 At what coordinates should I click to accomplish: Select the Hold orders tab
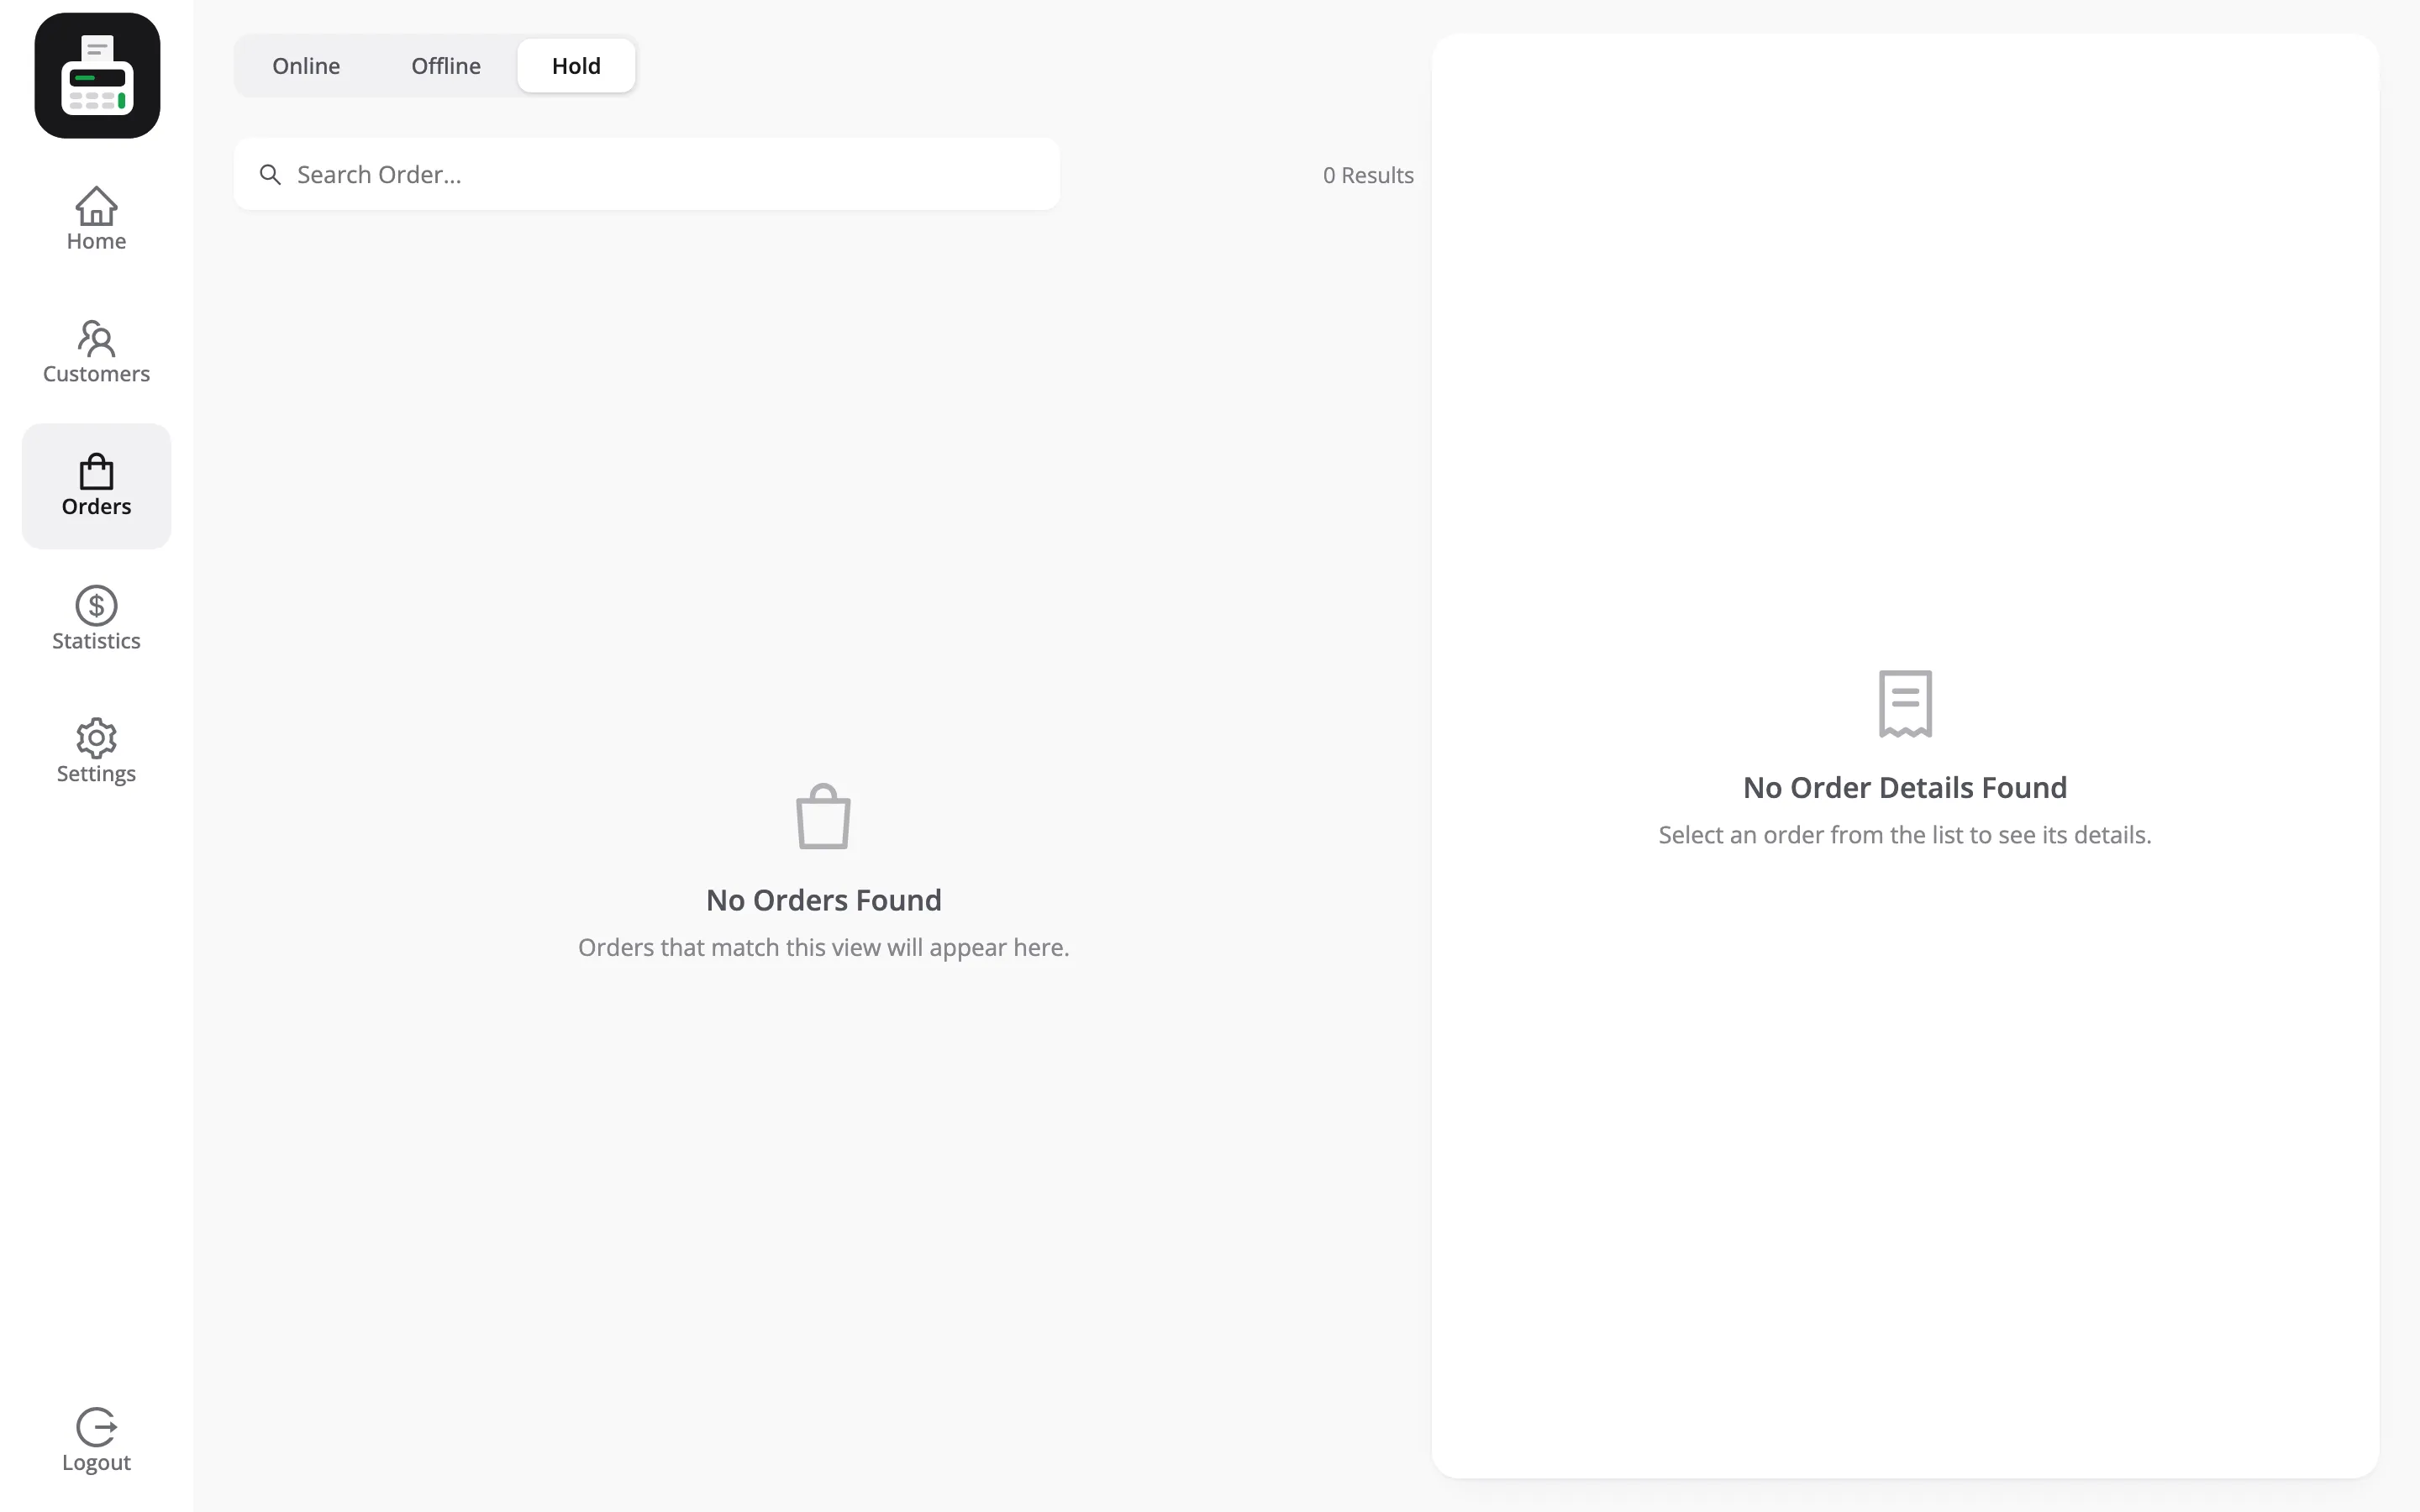576,66
